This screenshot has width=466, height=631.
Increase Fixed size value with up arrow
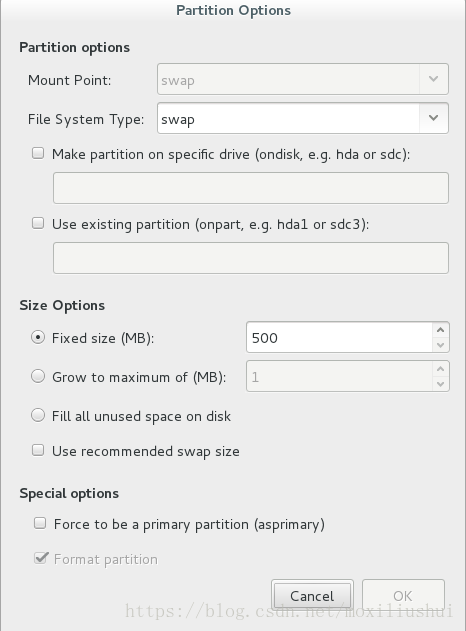tap(441, 330)
